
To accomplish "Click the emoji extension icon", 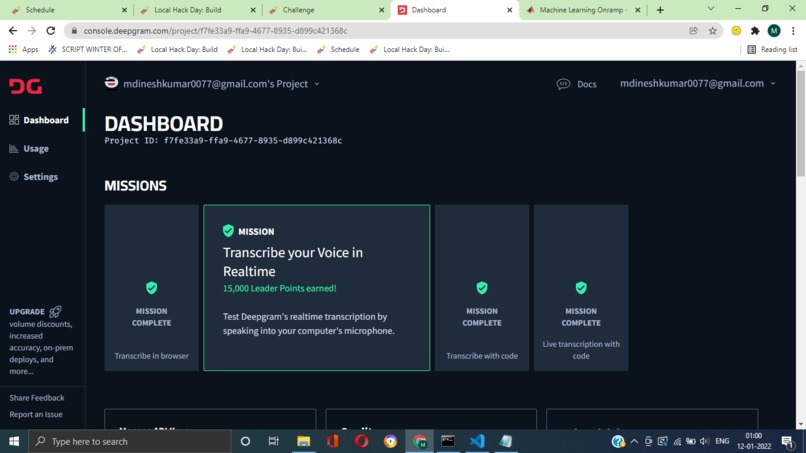I will 736,31.
